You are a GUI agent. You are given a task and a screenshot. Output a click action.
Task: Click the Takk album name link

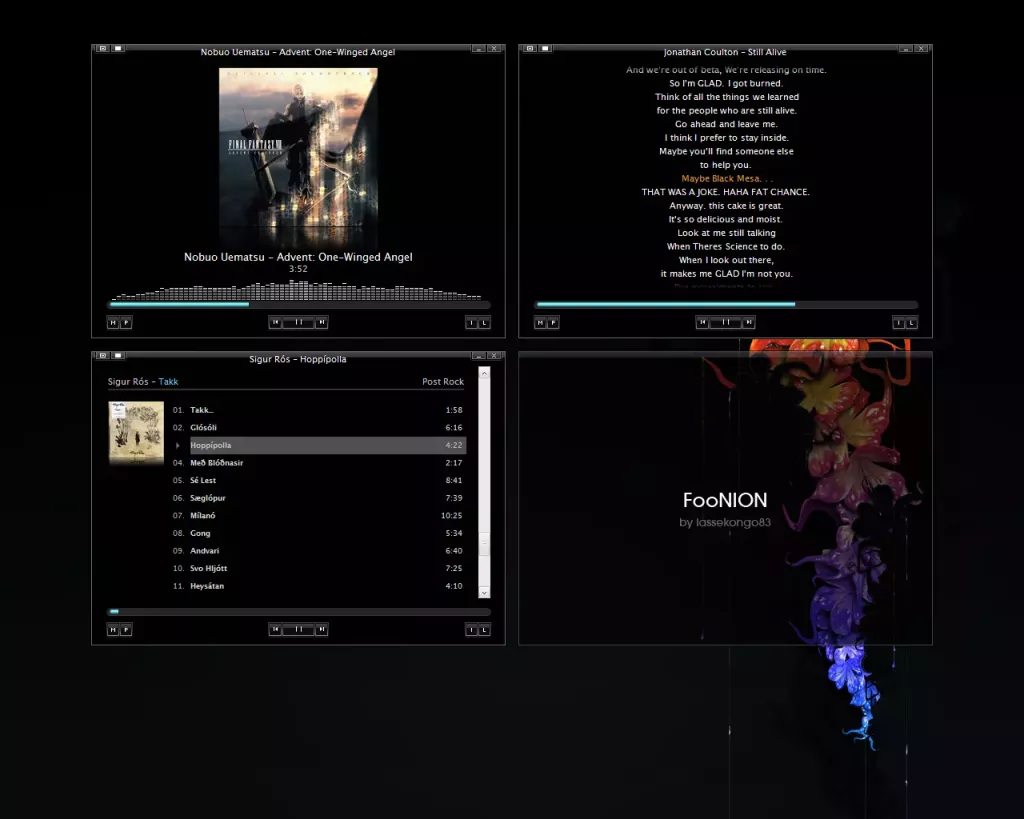click(x=168, y=382)
